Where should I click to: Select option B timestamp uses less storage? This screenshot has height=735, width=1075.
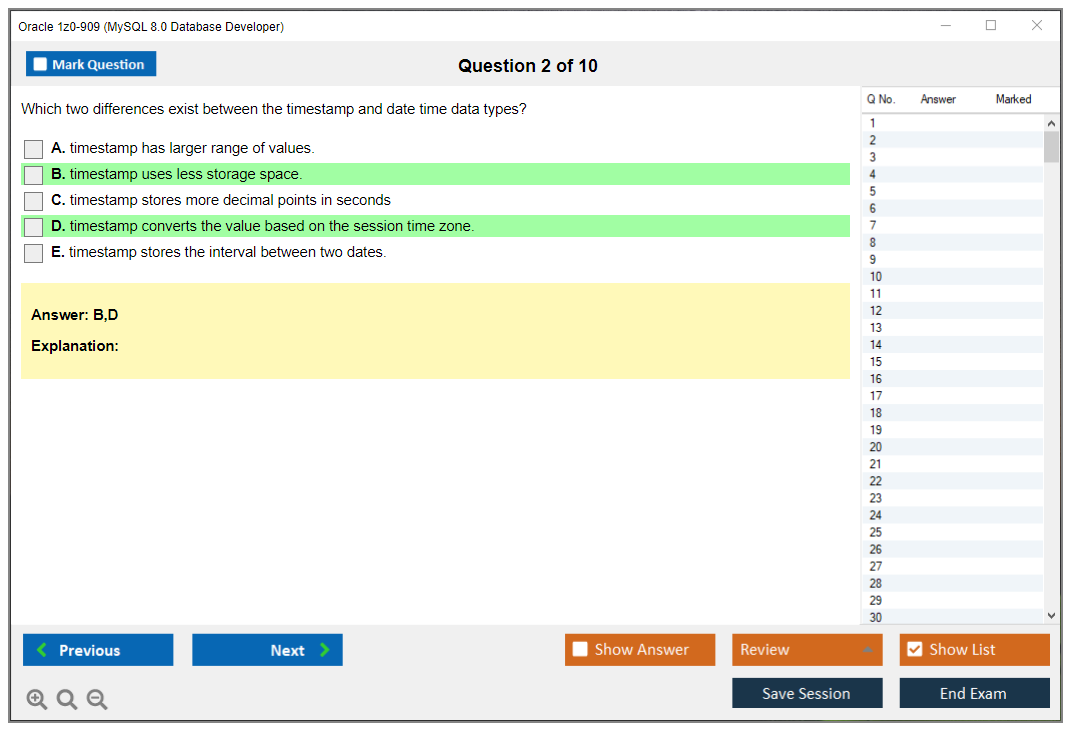(34, 175)
